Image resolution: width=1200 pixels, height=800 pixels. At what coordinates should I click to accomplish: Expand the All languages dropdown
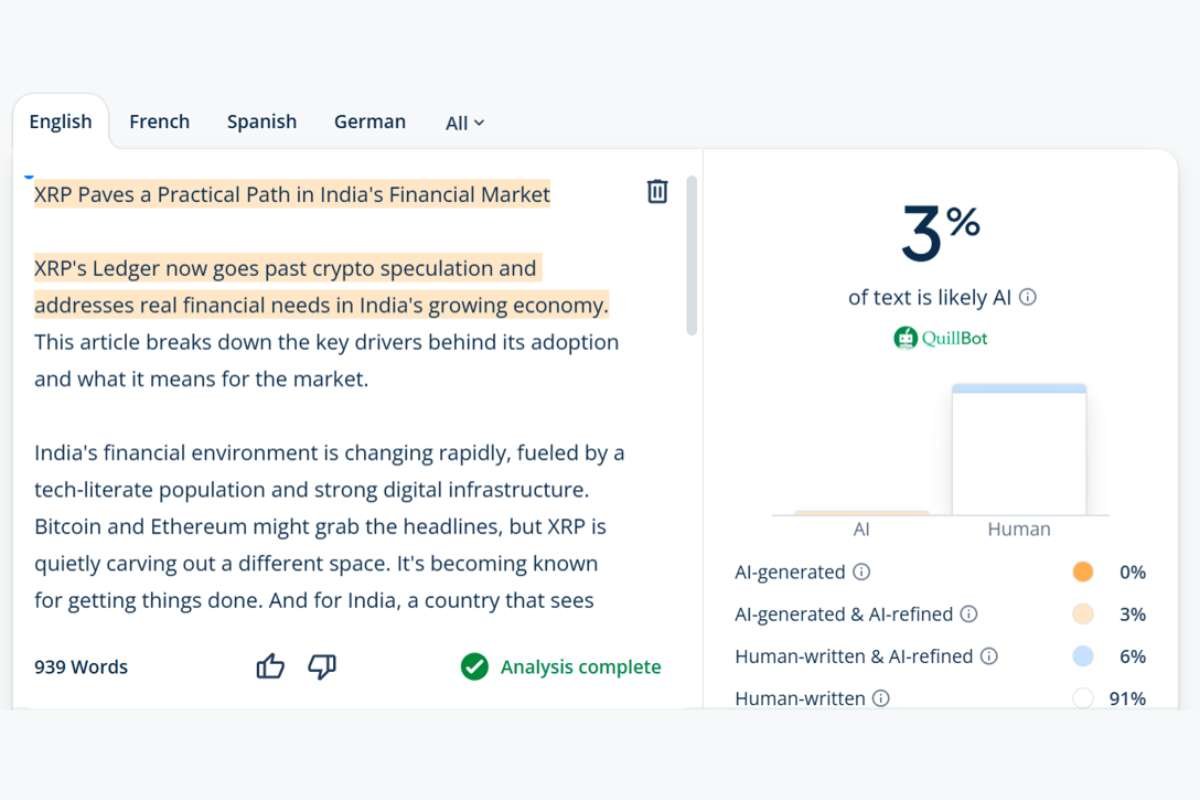click(465, 123)
